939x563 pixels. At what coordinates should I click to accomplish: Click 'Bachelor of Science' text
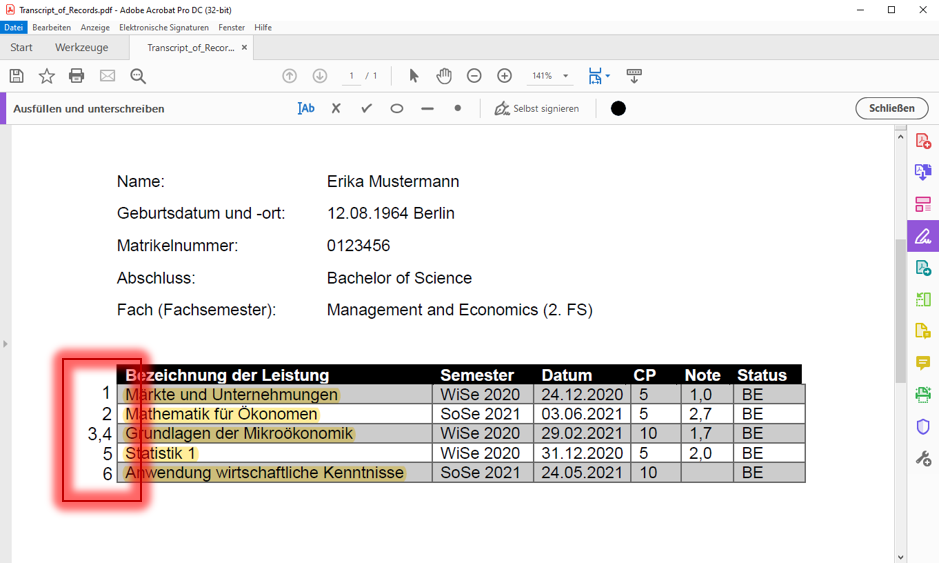pyautogui.click(x=399, y=278)
